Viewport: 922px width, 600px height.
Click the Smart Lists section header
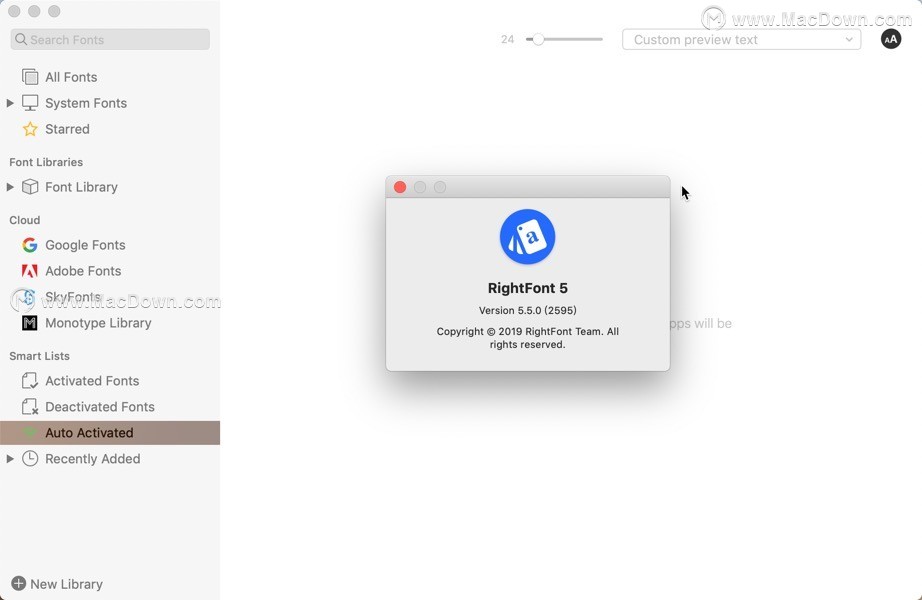39,356
